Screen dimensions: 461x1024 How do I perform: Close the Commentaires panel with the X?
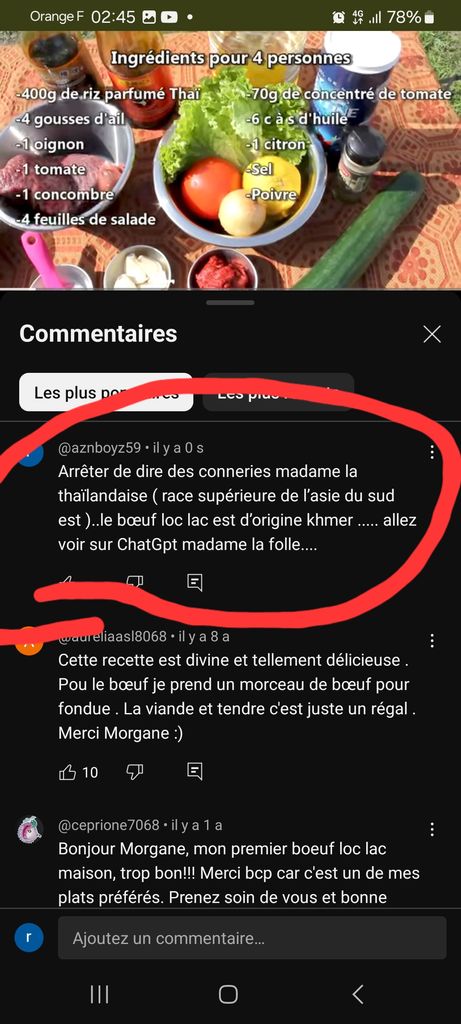[432, 334]
